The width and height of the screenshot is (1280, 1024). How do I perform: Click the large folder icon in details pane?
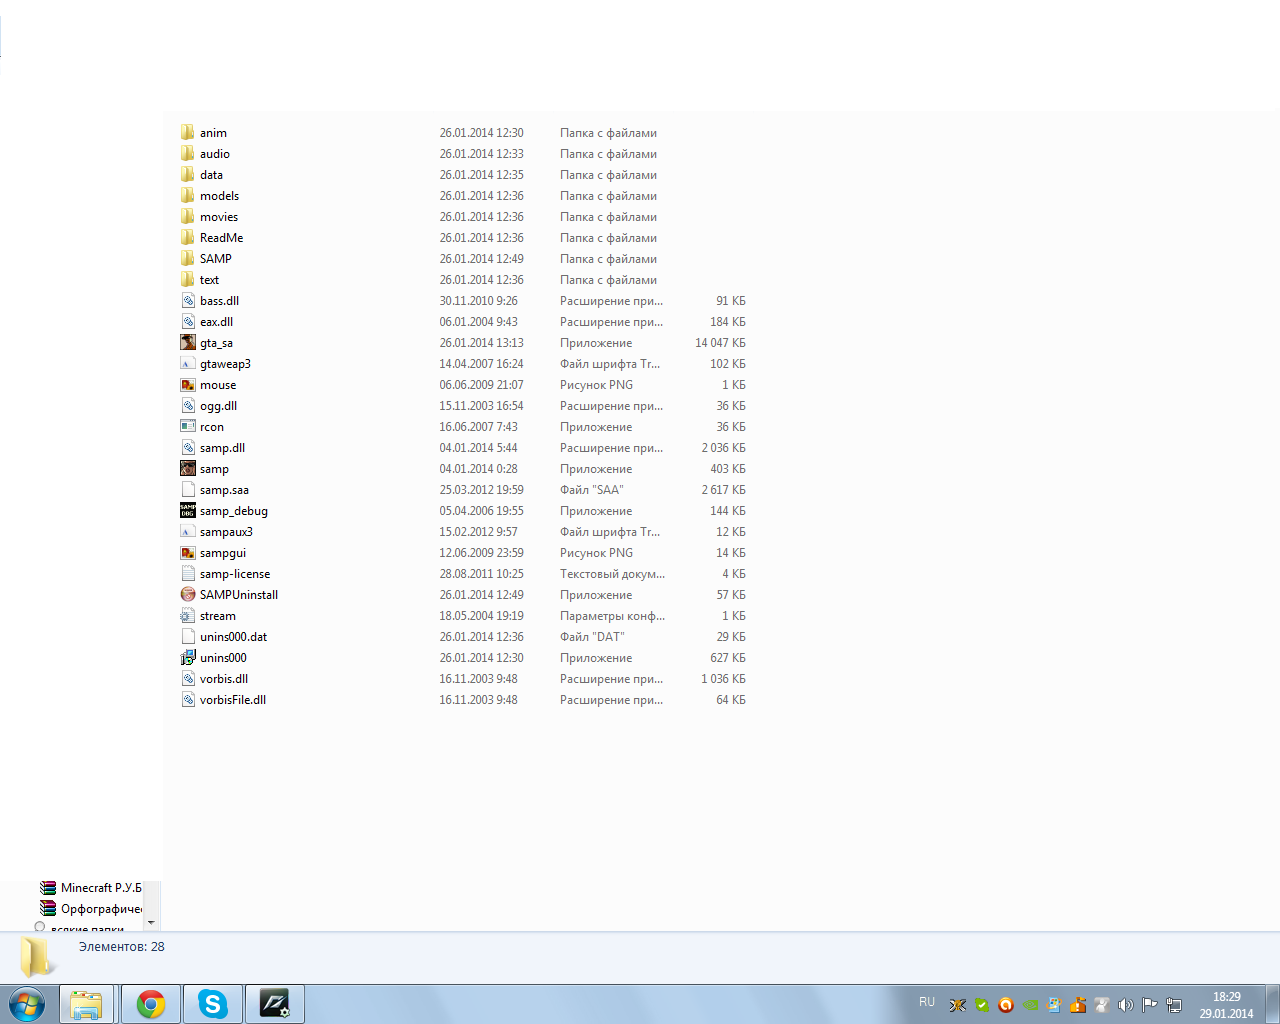[38, 957]
